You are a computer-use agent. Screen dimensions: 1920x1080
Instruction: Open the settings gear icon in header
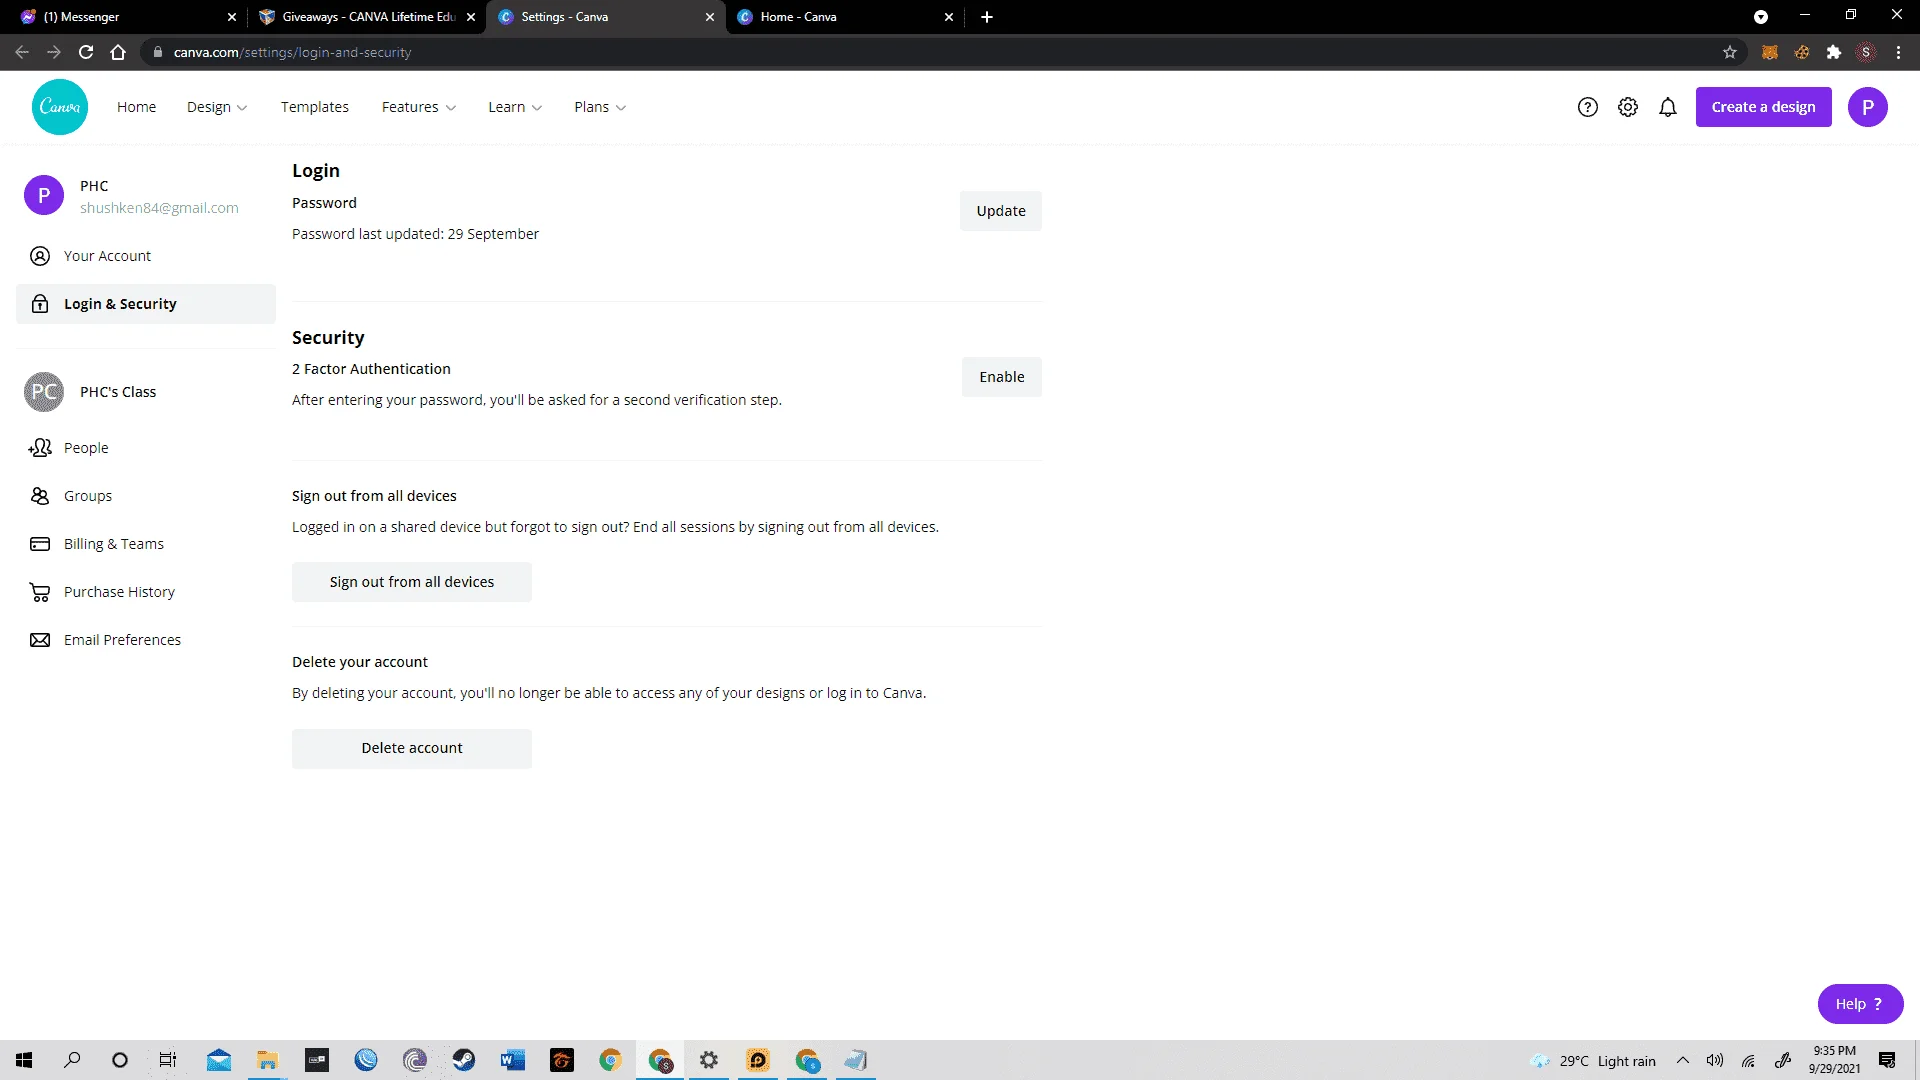tap(1628, 107)
